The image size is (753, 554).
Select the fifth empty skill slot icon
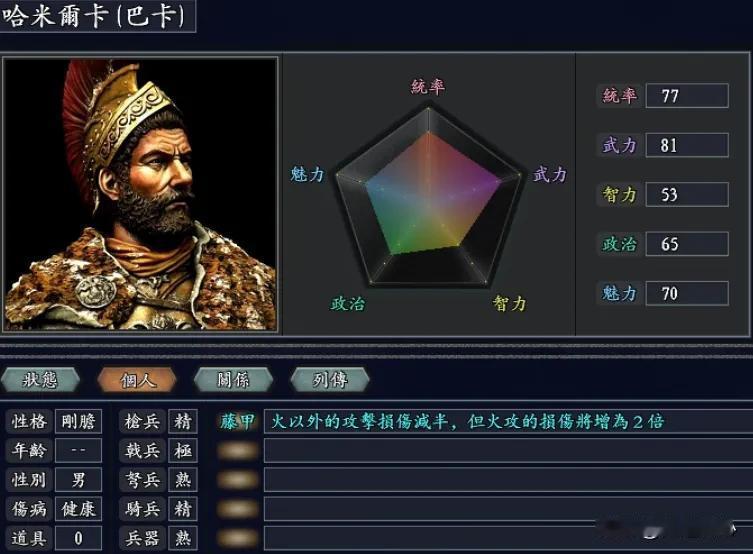pyautogui.click(x=238, y=538)
